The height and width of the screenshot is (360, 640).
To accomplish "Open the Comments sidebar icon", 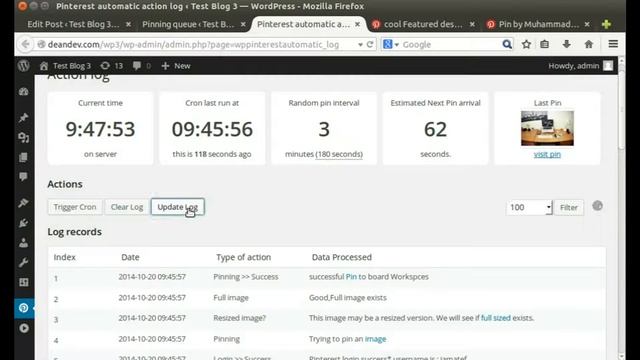I will 24,177.
